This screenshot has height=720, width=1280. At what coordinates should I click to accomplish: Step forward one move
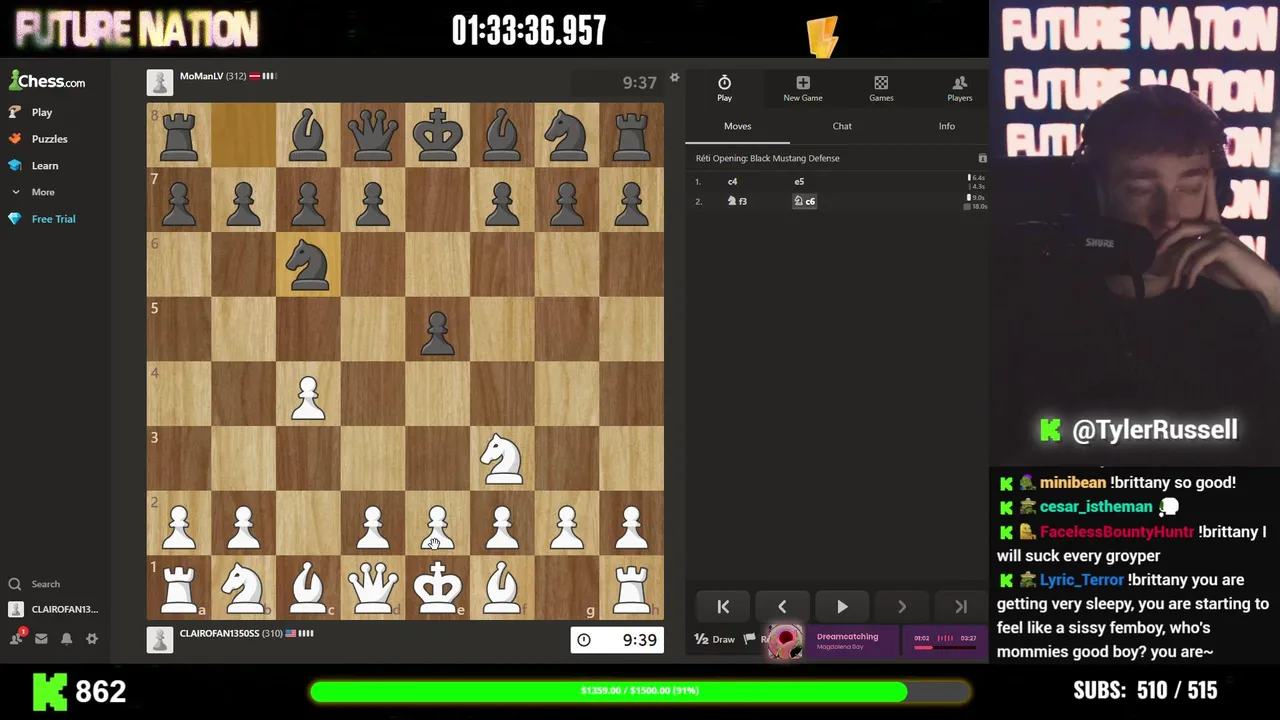tap(901, 607)
